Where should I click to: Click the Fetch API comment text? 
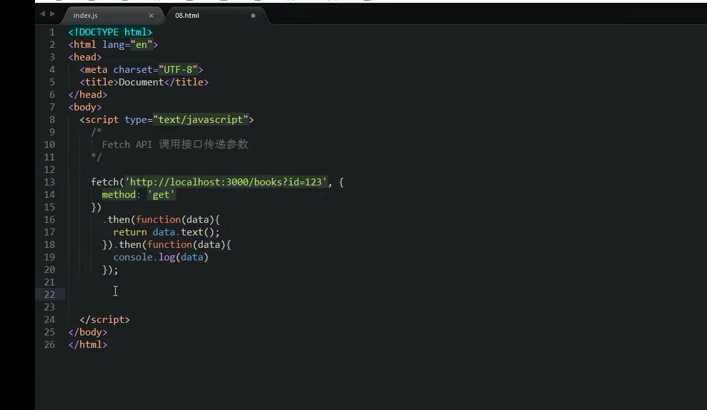coord(175,144)
